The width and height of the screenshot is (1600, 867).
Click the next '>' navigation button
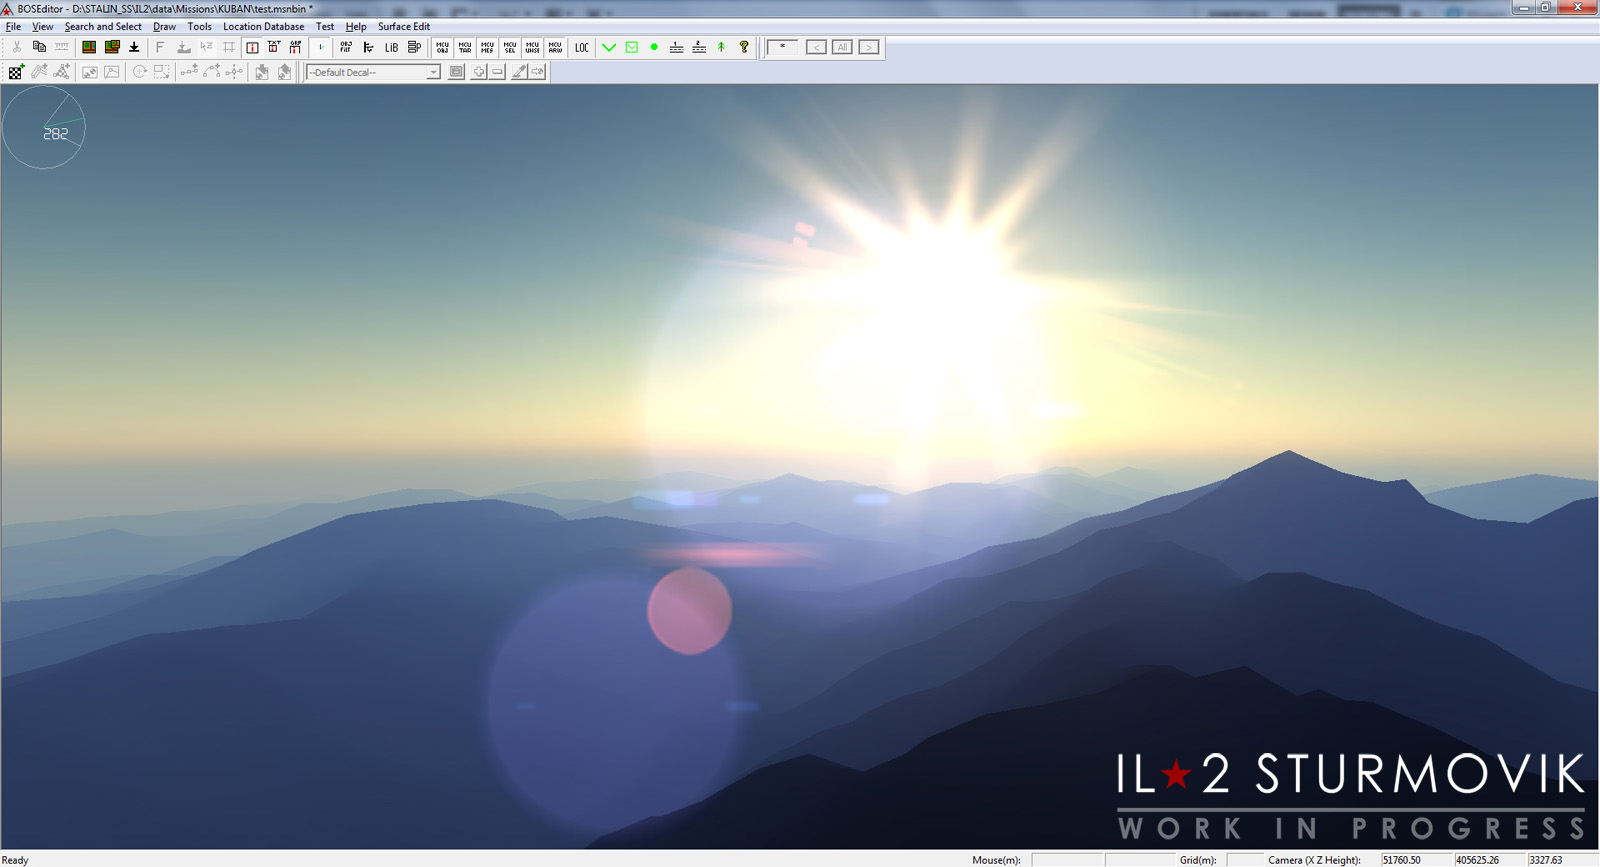point(869,47)
